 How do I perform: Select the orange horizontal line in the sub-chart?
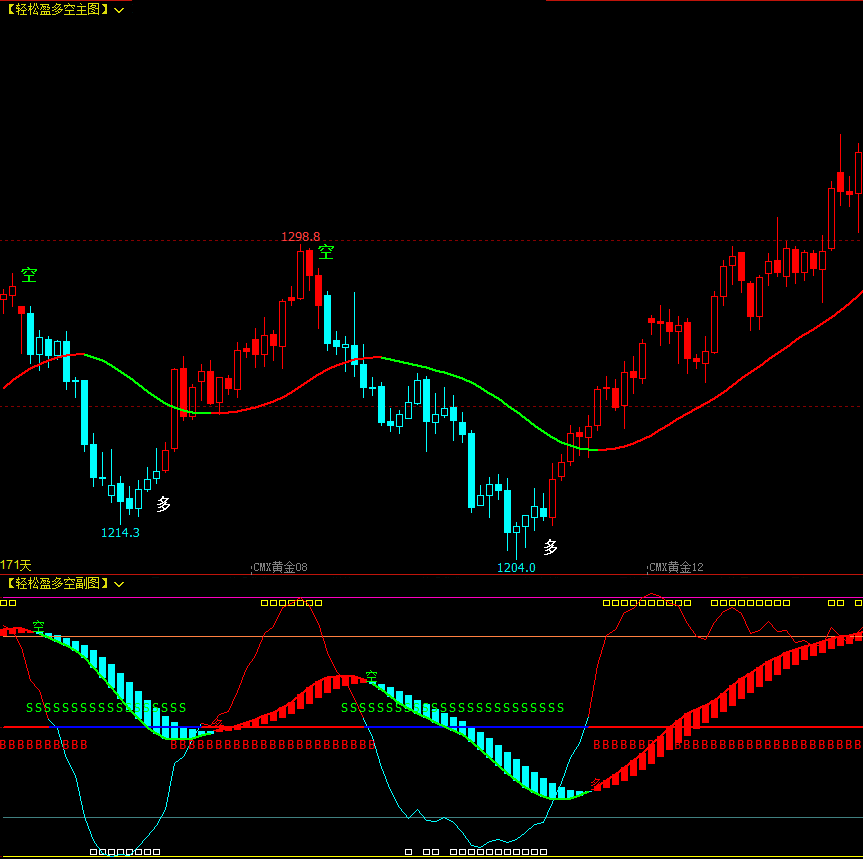tap(432, 637)
